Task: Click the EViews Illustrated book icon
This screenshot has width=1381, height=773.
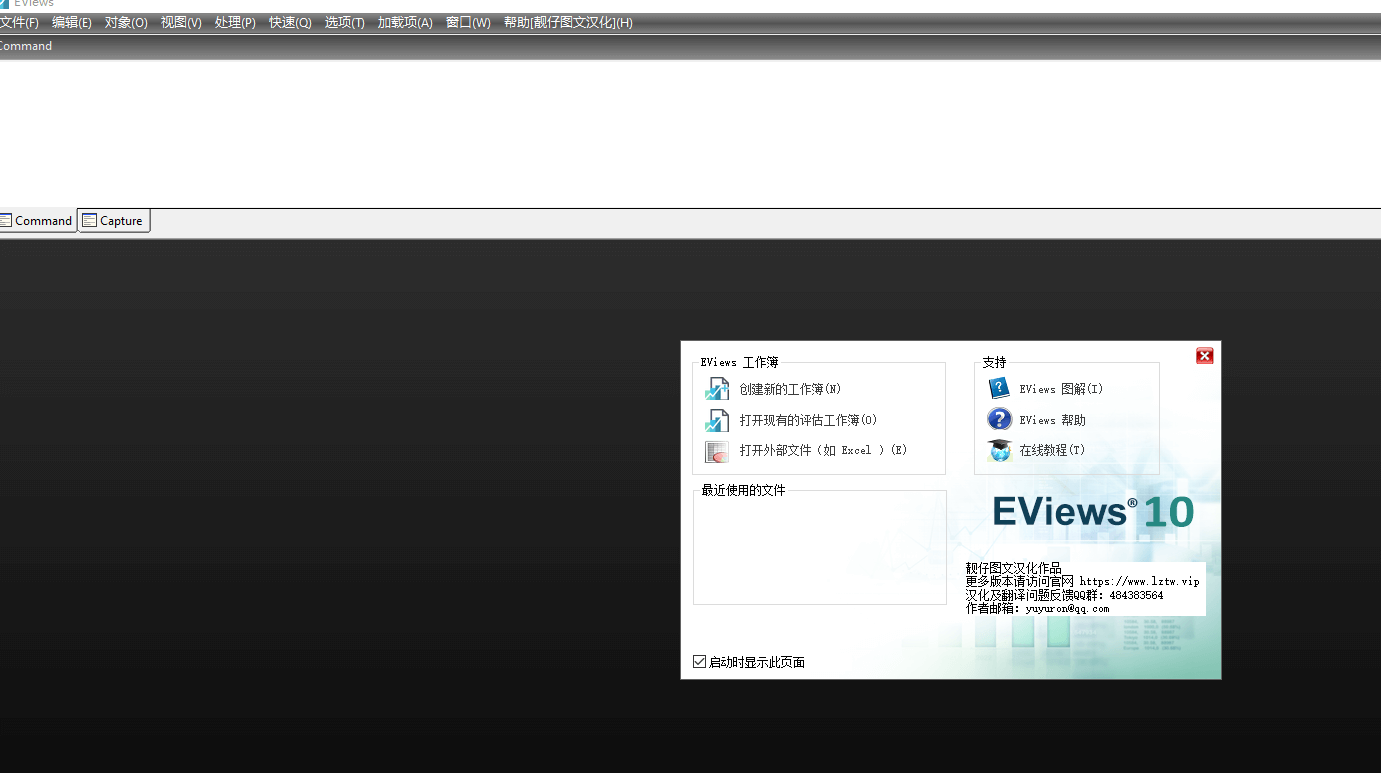Action: click(x=999, y=388)
